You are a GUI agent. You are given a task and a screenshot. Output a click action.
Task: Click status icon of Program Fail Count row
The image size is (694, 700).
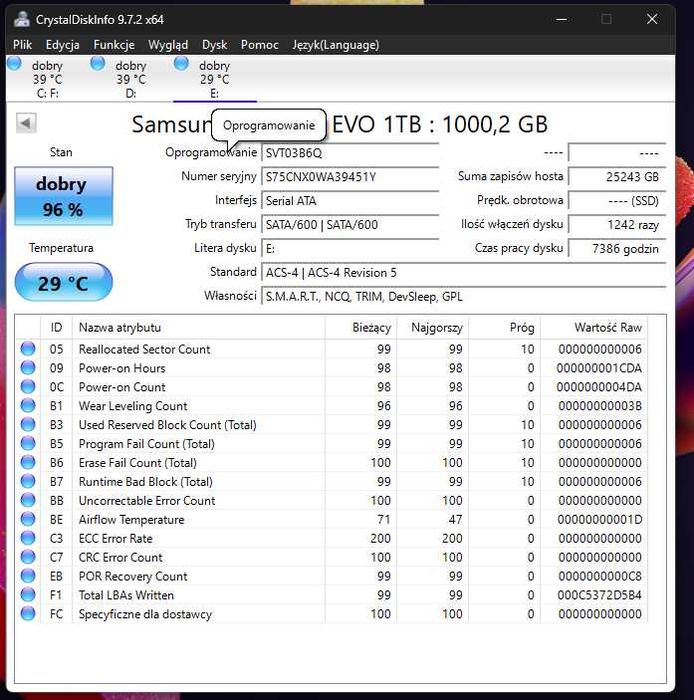tap(28, 443)
